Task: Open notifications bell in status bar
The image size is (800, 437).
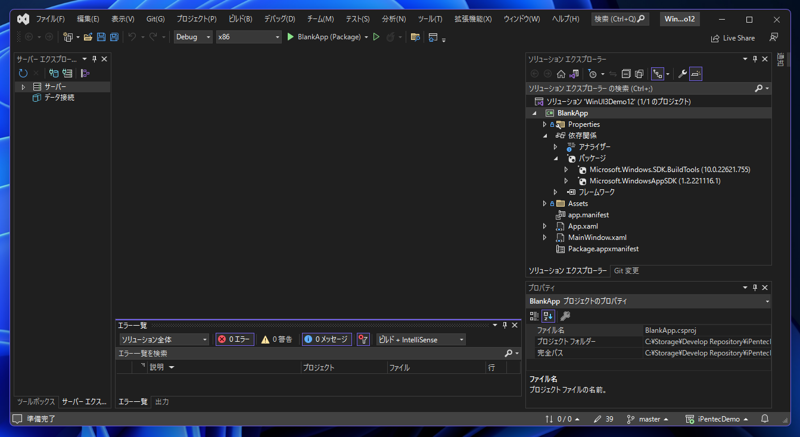Action: [x=764, y=419]
